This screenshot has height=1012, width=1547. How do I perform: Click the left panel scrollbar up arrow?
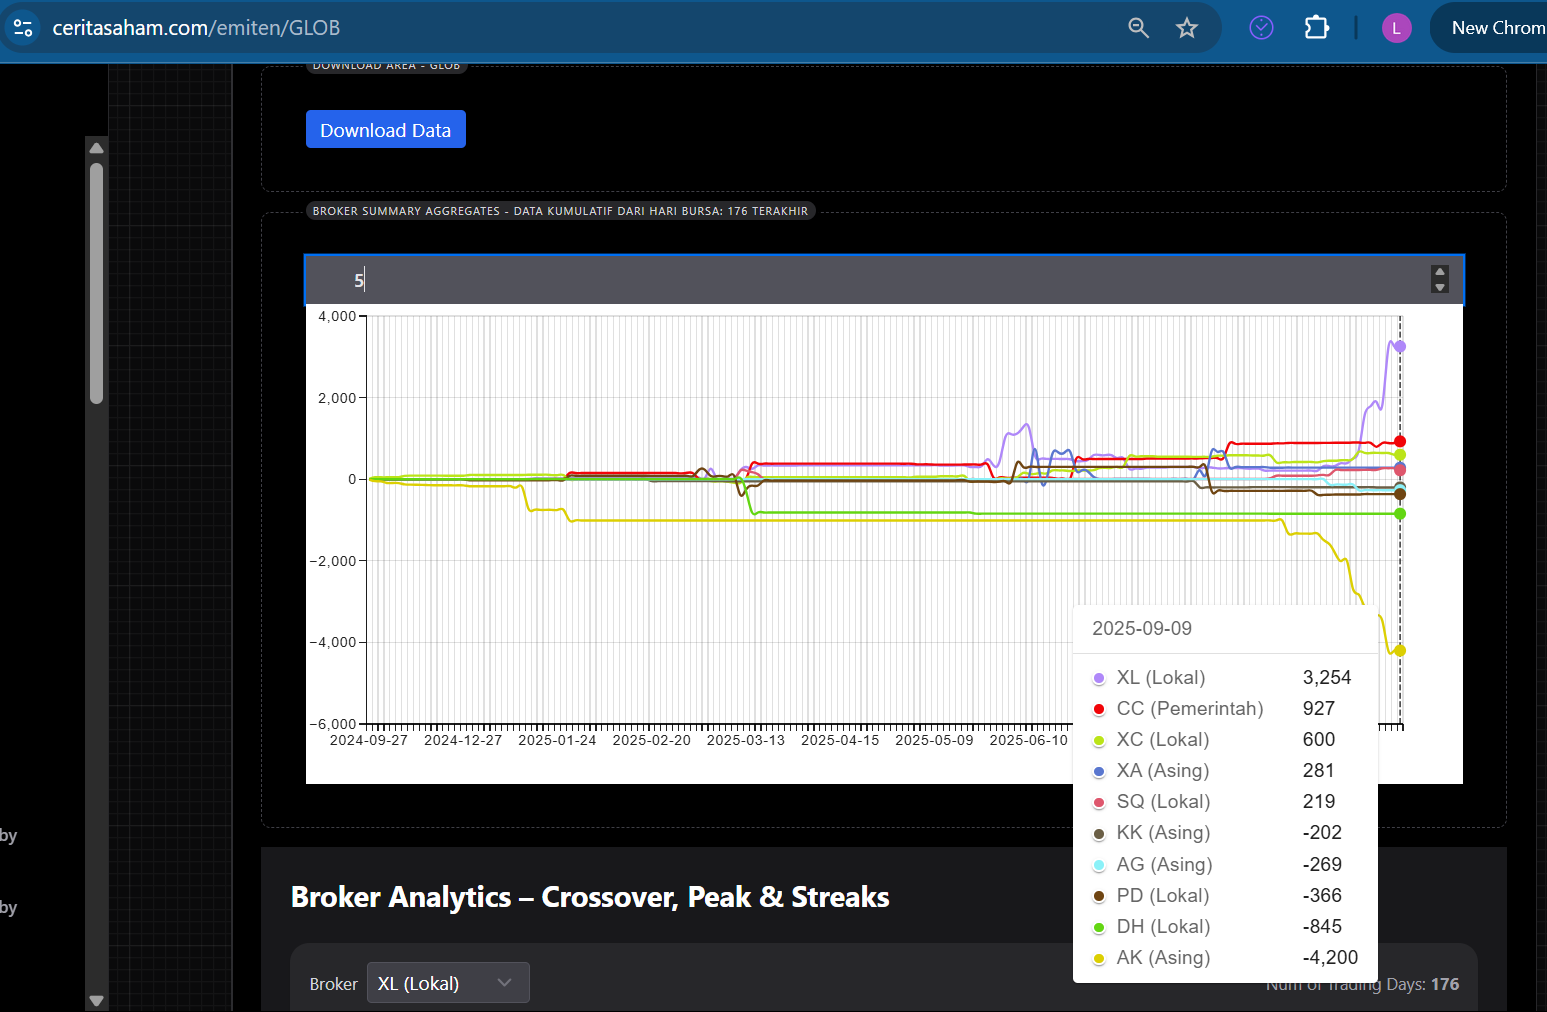[96, 148]
